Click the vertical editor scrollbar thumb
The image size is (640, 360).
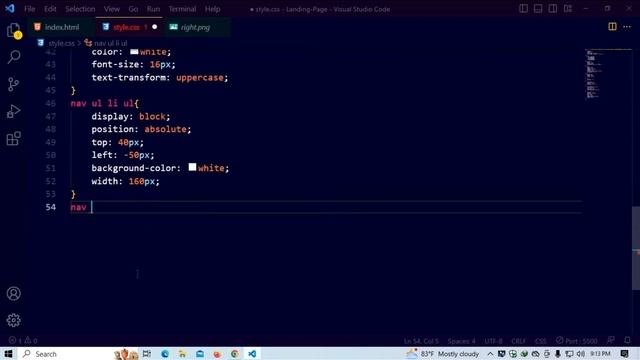(x=636, y=249)
